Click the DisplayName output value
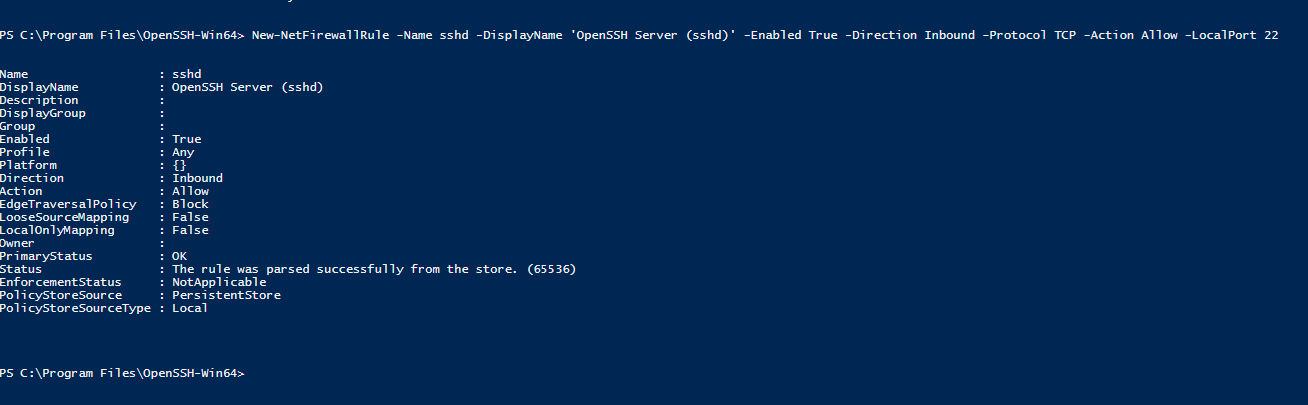The height and width of the screenshot is (405, 1308). (x=247, y=87)
